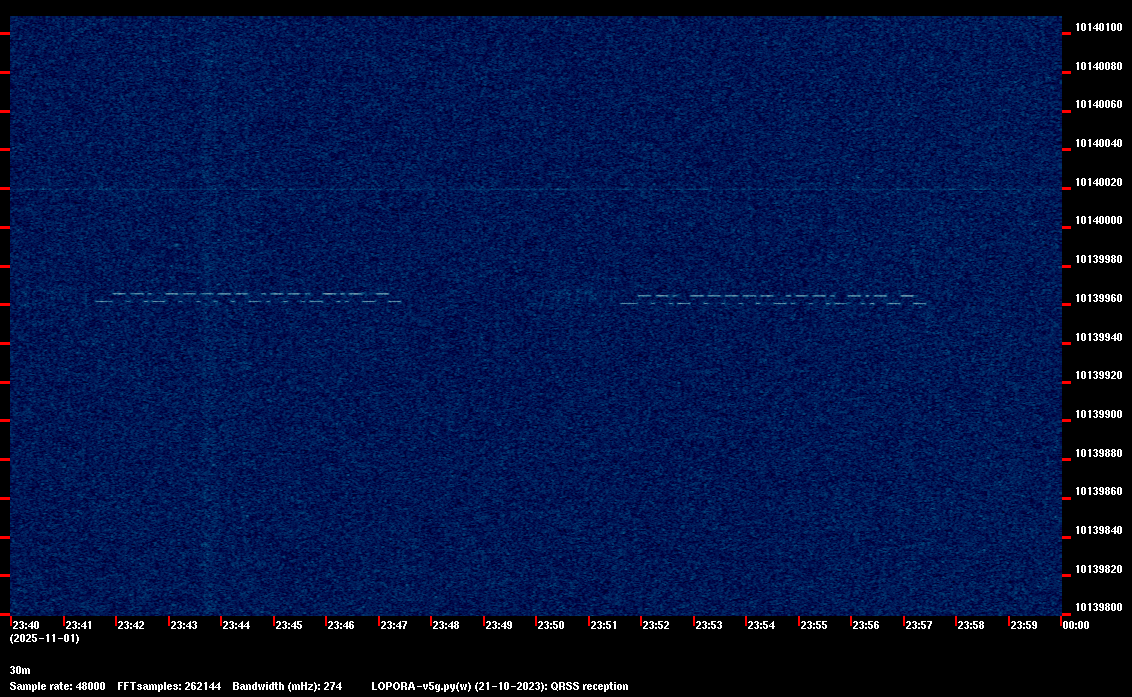Click the 10140020 frequency label
1132x697 pixels.
point(1099,183)
